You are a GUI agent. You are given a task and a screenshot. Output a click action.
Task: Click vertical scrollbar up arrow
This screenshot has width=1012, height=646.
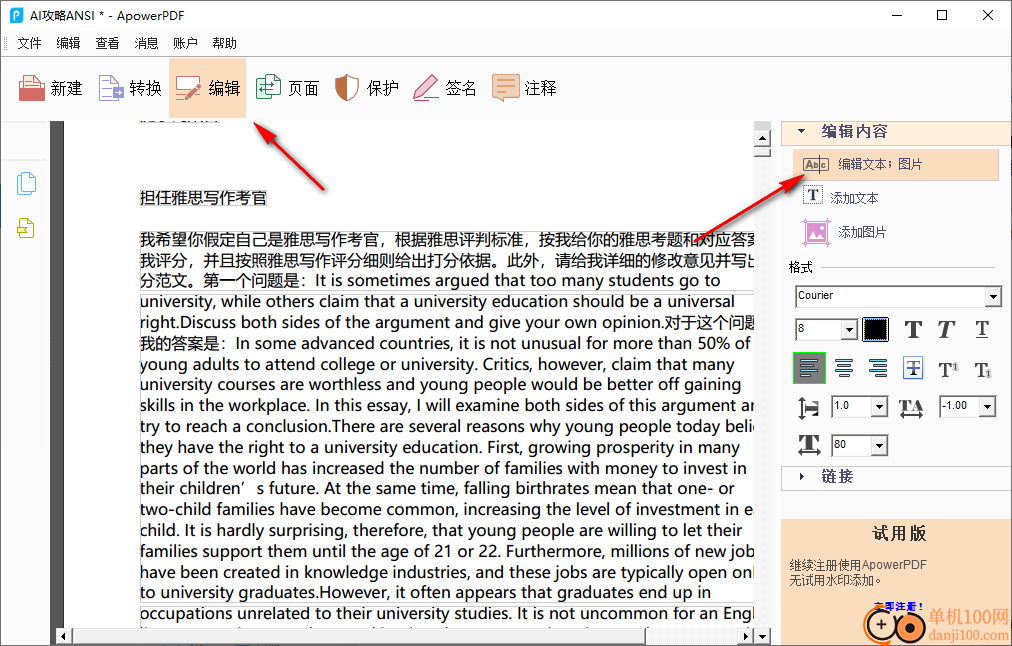(762, 137)
